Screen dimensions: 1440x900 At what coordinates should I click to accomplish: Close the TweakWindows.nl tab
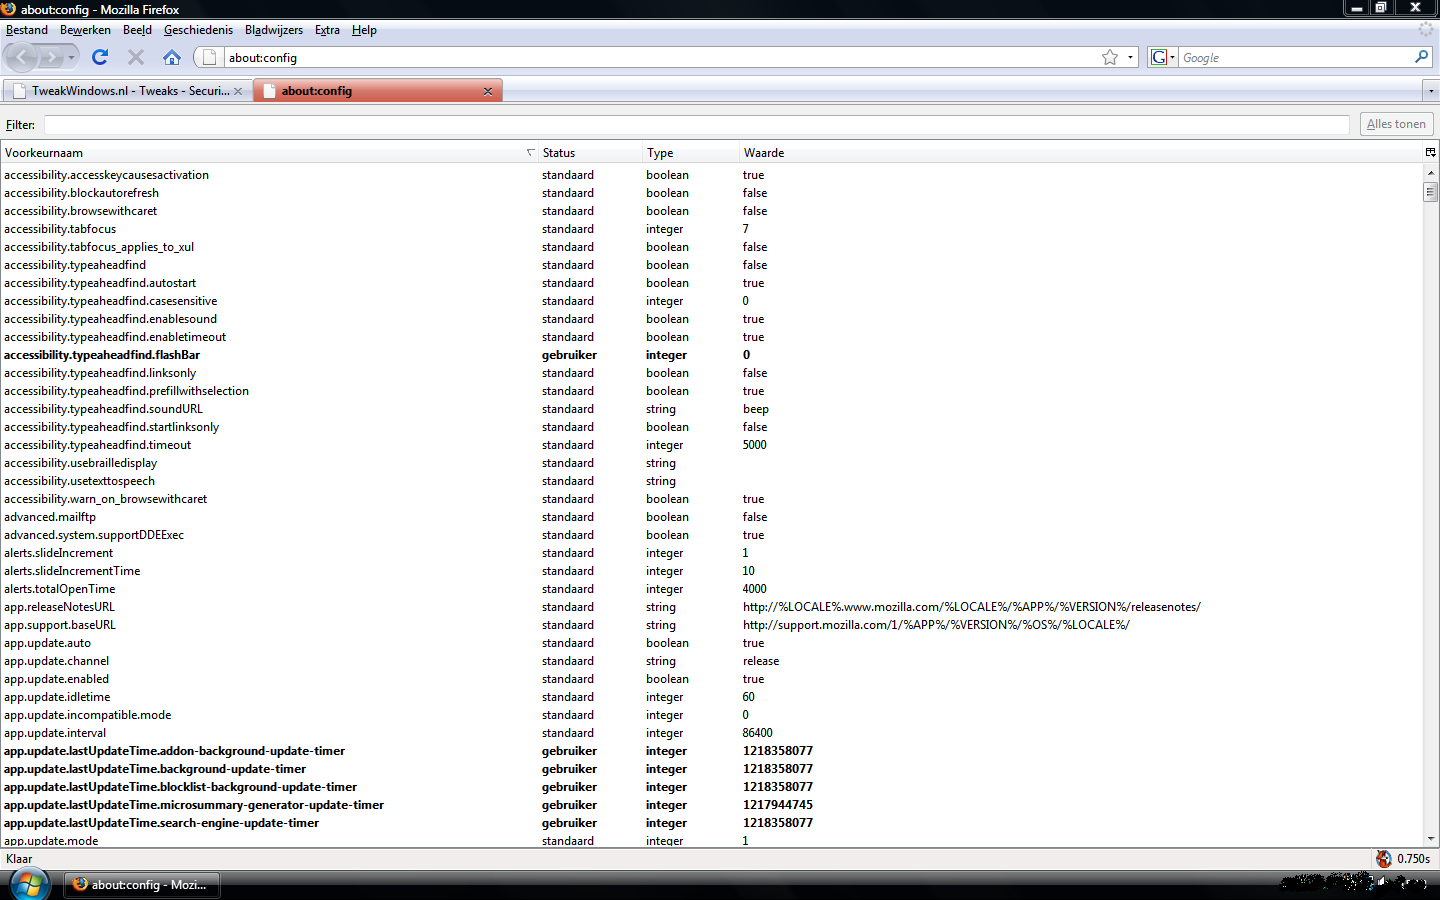click(x=238, y=91)
